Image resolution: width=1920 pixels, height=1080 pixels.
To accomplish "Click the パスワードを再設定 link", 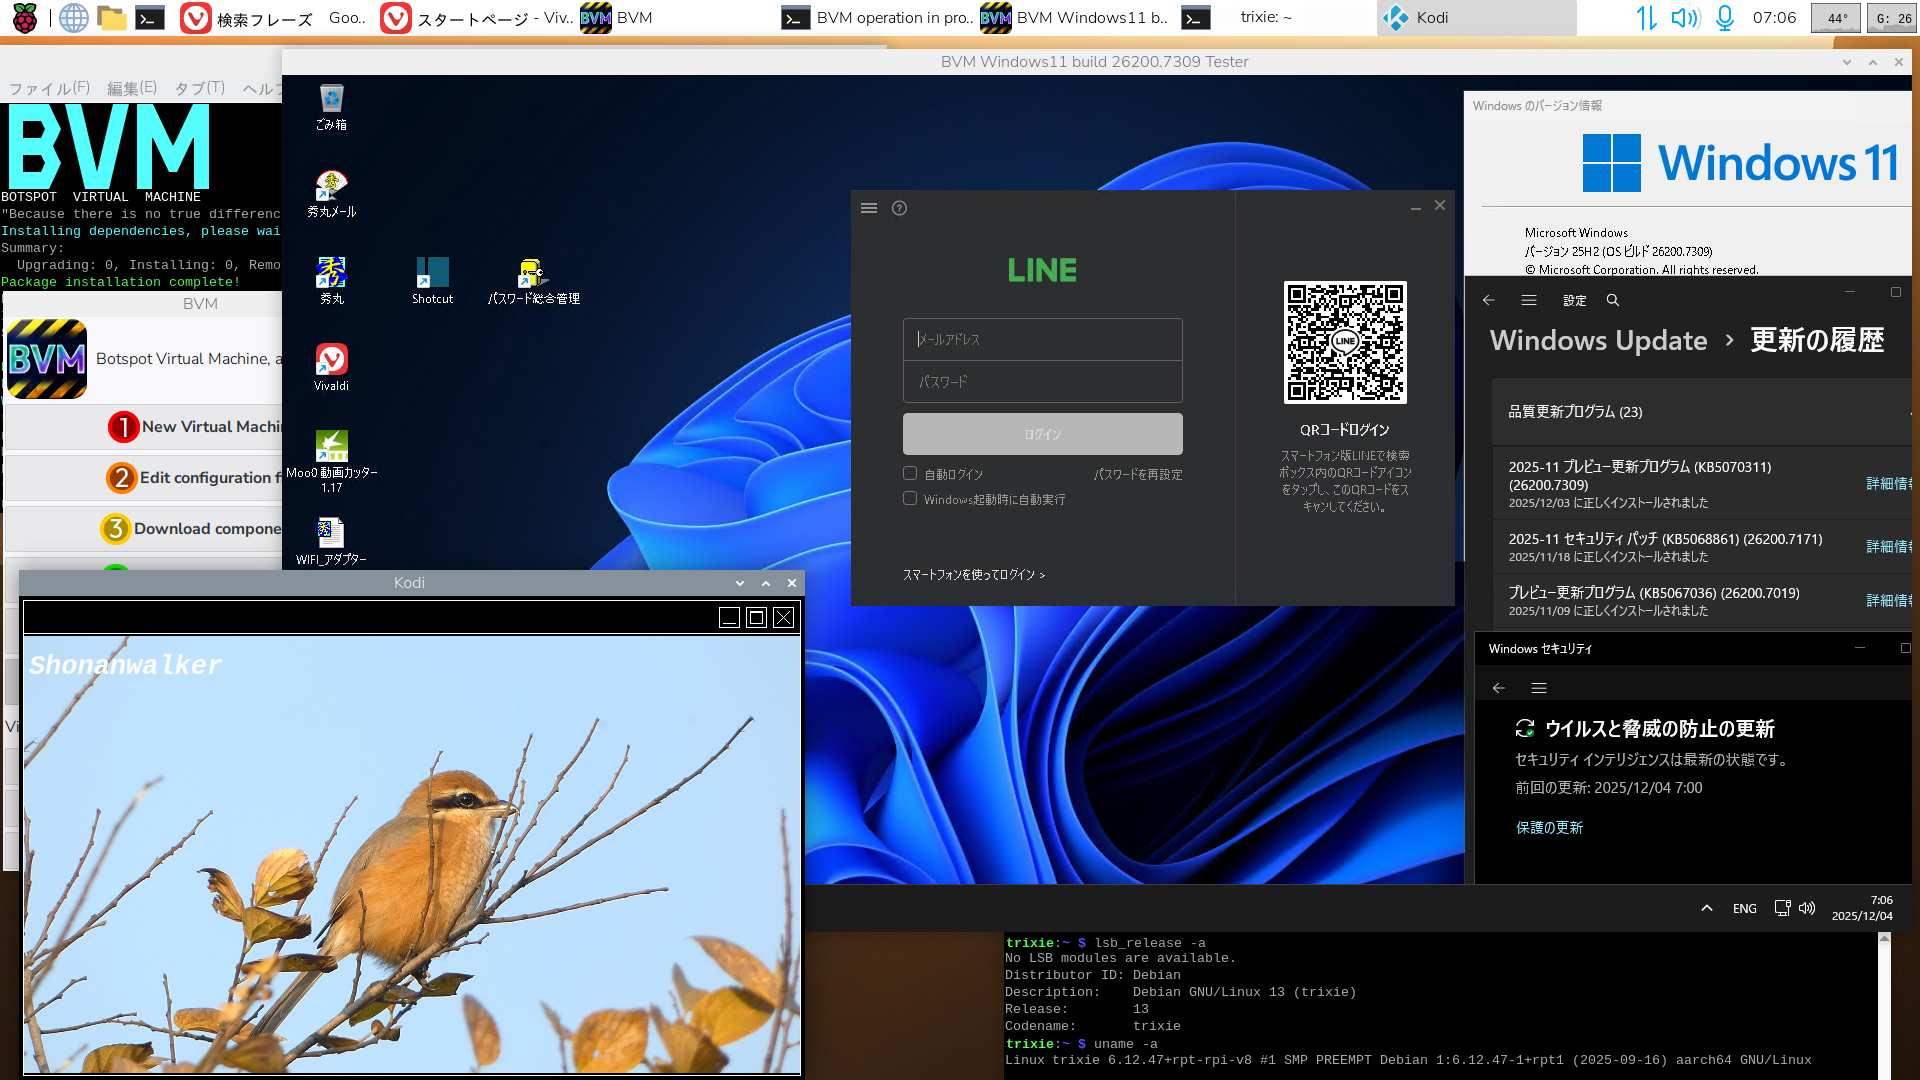I will tap(1137, 475).
